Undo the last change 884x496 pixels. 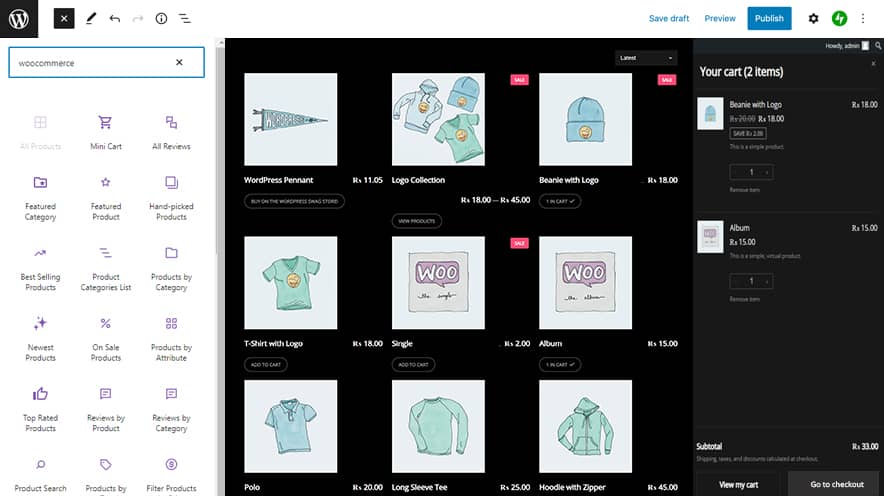click(114, 19)
